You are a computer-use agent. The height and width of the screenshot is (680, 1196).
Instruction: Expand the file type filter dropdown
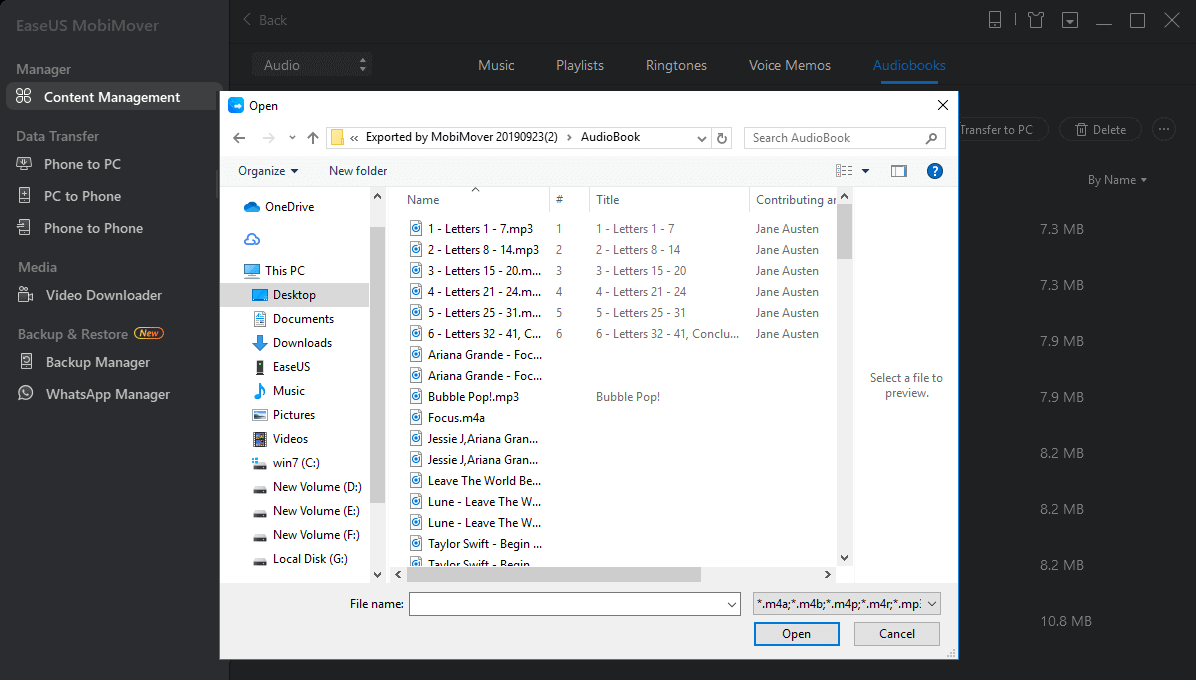click(x=846, y=603)
